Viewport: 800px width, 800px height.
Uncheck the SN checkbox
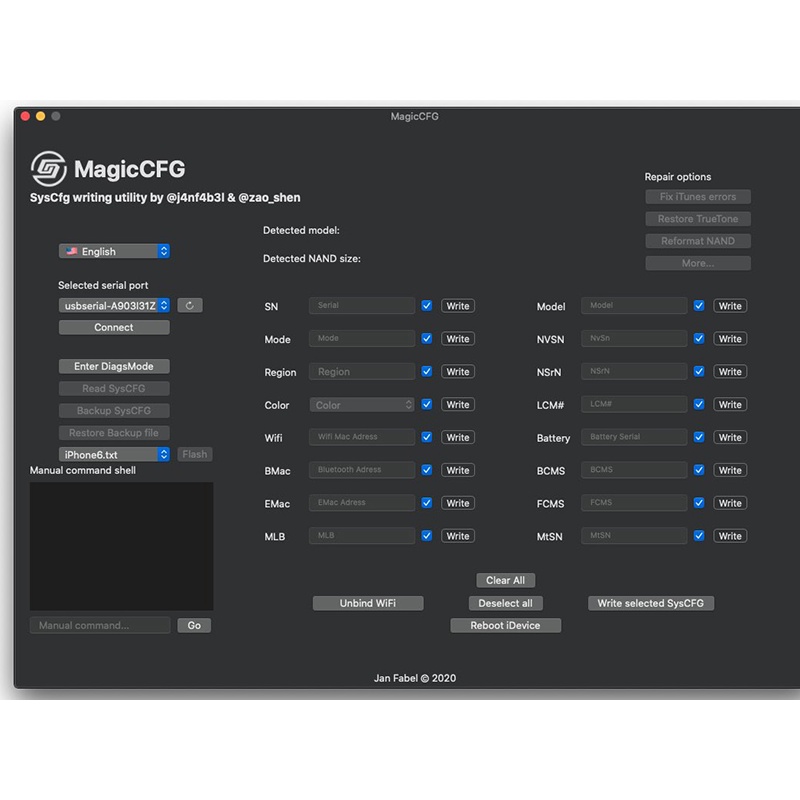coord(427,306)
